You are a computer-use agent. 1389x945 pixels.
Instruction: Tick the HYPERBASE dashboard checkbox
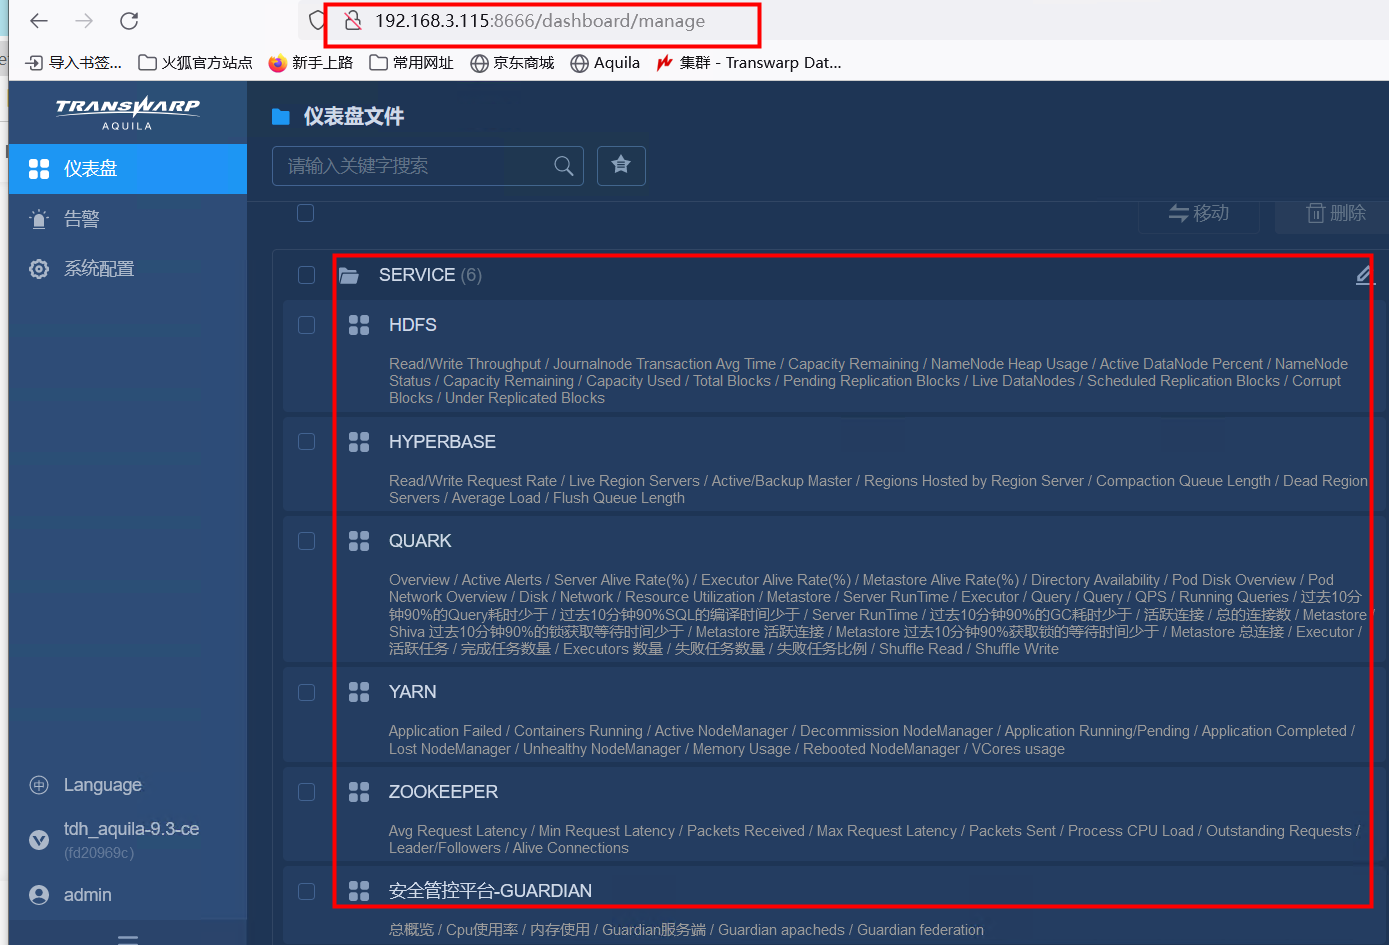tap(307, 442)
